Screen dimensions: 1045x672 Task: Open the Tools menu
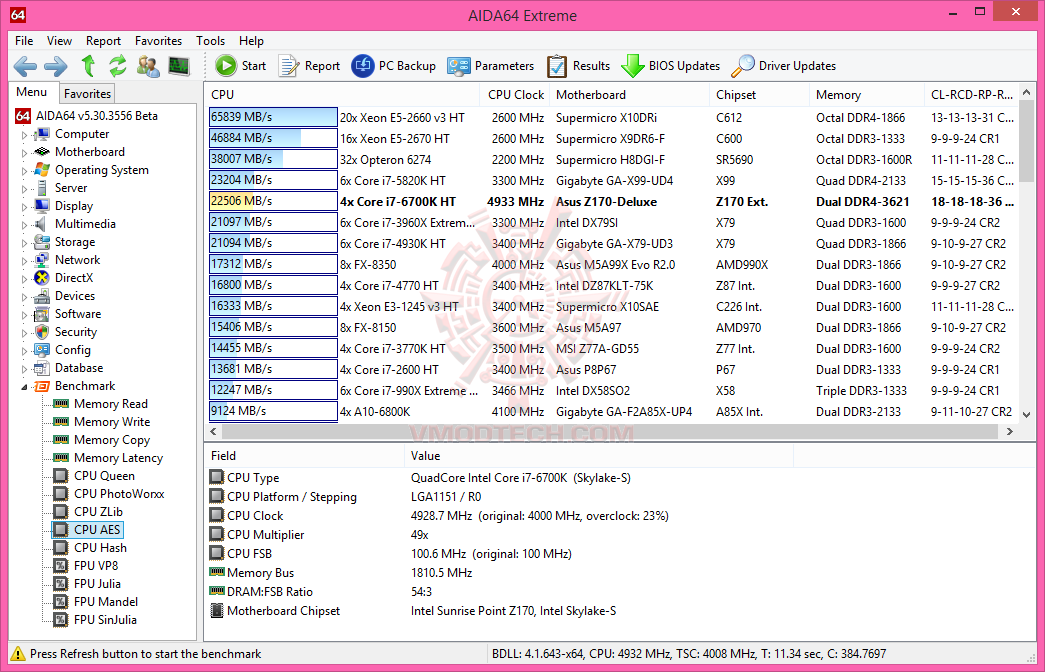pos(211,41)
